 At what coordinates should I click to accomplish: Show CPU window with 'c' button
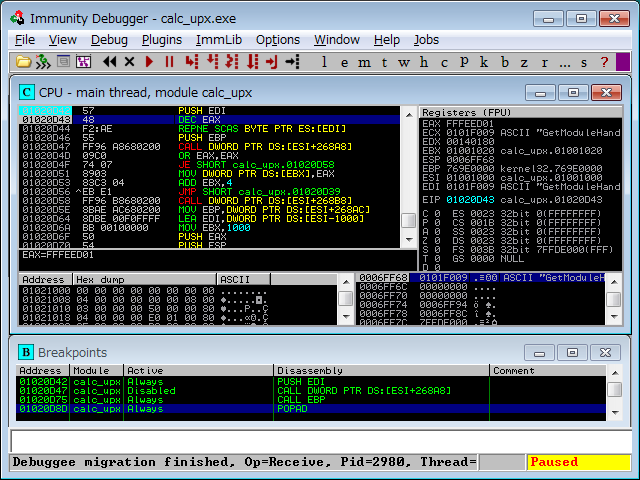[x=444, y=62]
